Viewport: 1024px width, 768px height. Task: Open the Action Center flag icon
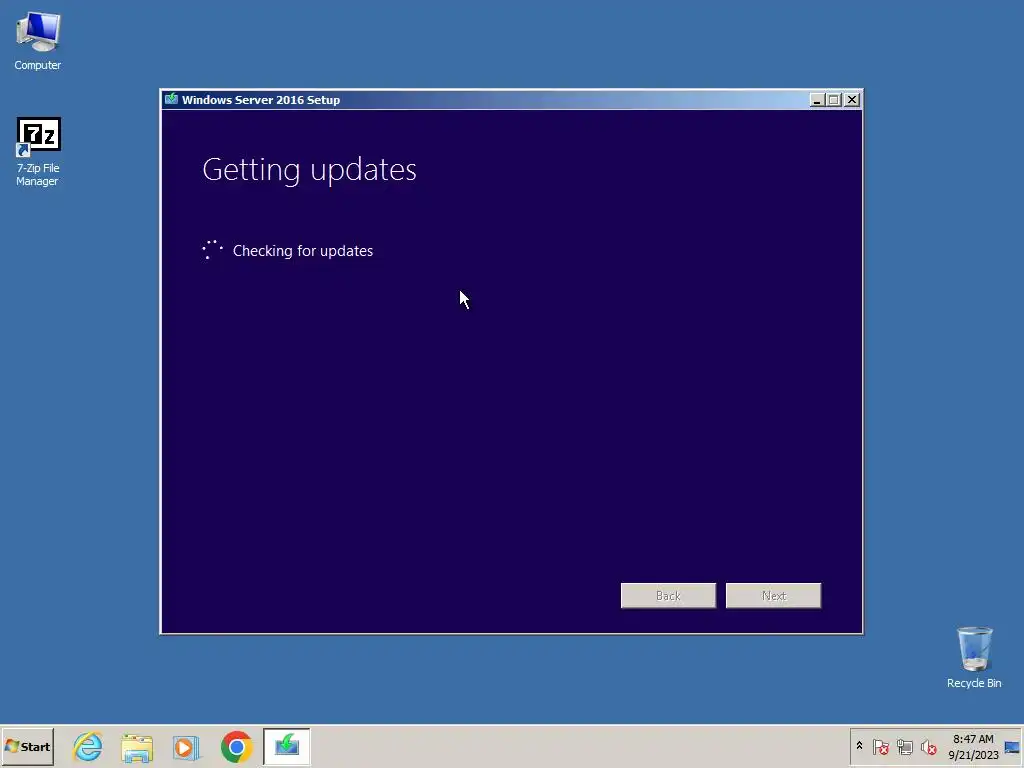coord(880,746)
